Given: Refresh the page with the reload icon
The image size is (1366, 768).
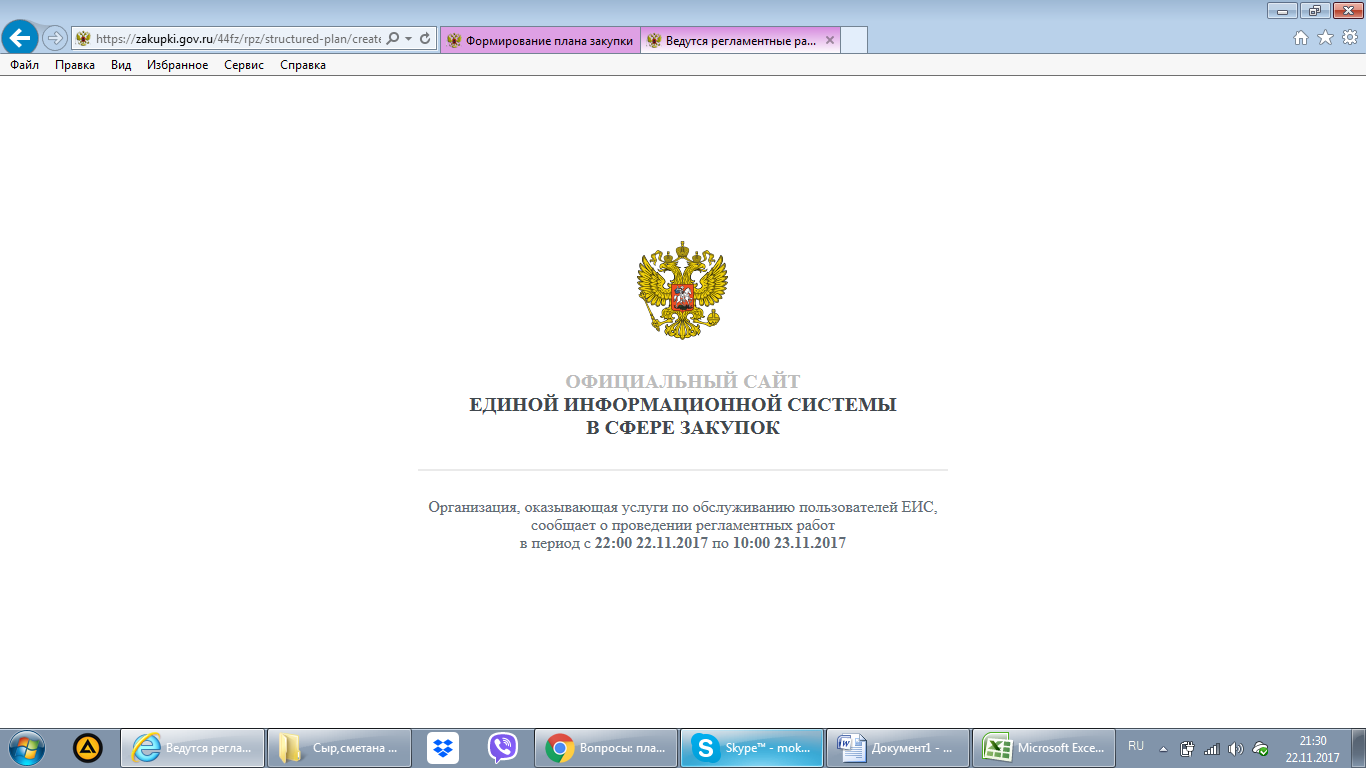Looking at the screenshot, I should (x=425, y=39).
